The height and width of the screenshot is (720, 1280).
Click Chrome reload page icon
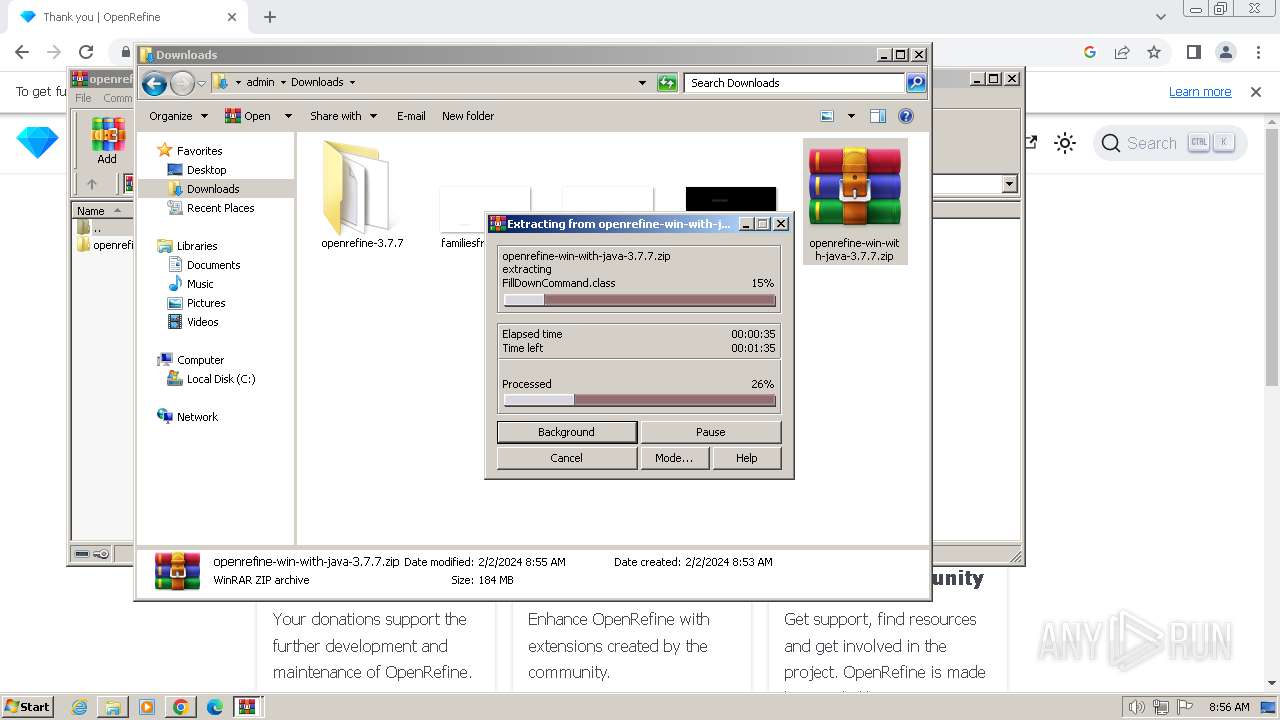click(x=86, y=52)
